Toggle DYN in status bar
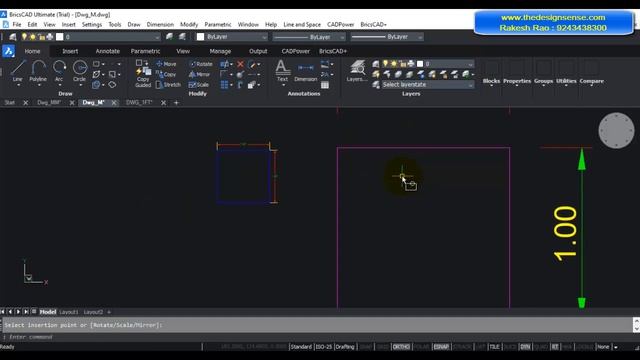The image size is (640, 360). (x=525, y=347)
